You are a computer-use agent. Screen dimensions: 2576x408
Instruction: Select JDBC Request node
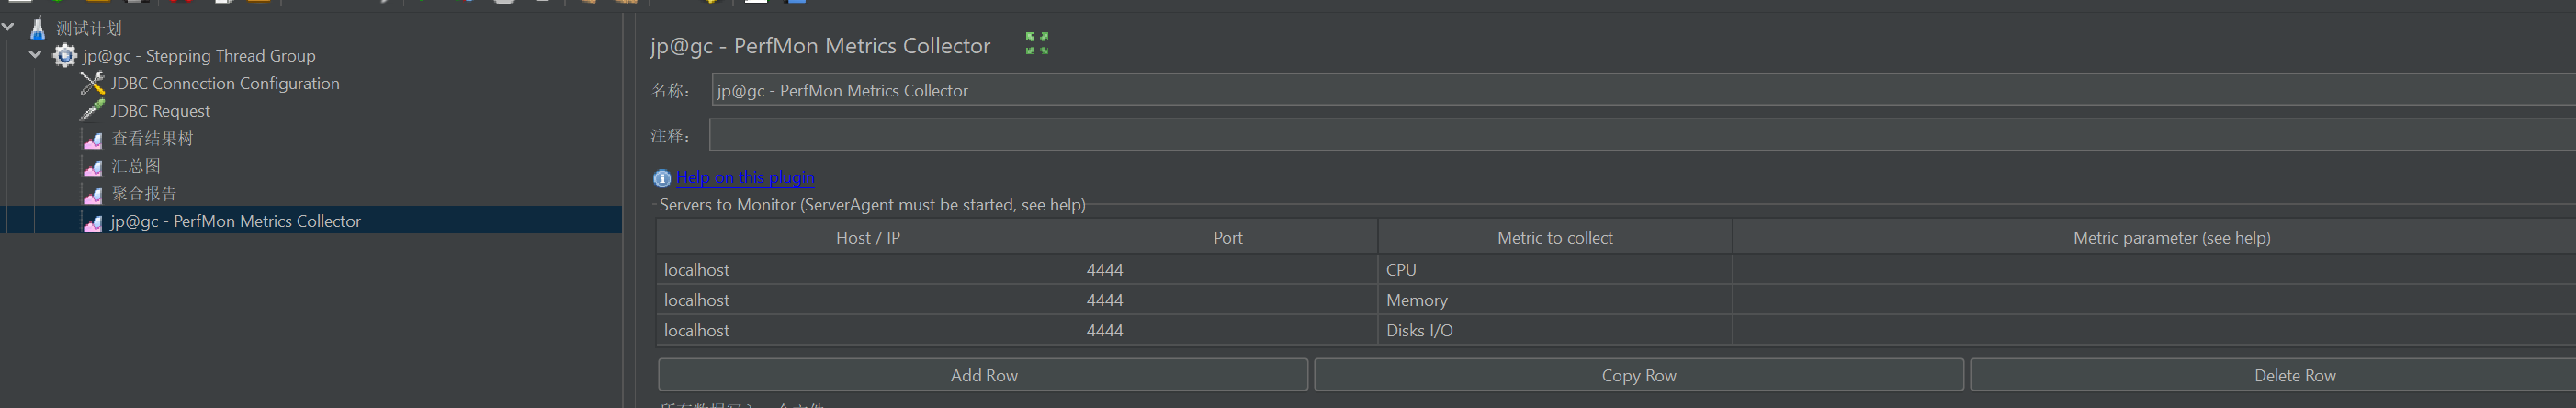160,111
